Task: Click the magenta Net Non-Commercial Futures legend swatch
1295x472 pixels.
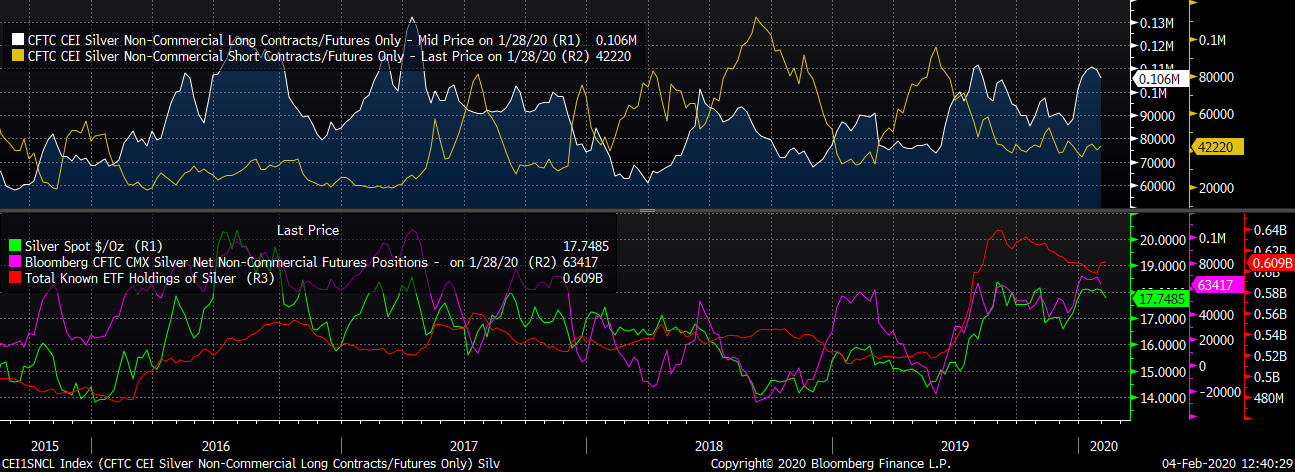Action: [x=14, y=263]
